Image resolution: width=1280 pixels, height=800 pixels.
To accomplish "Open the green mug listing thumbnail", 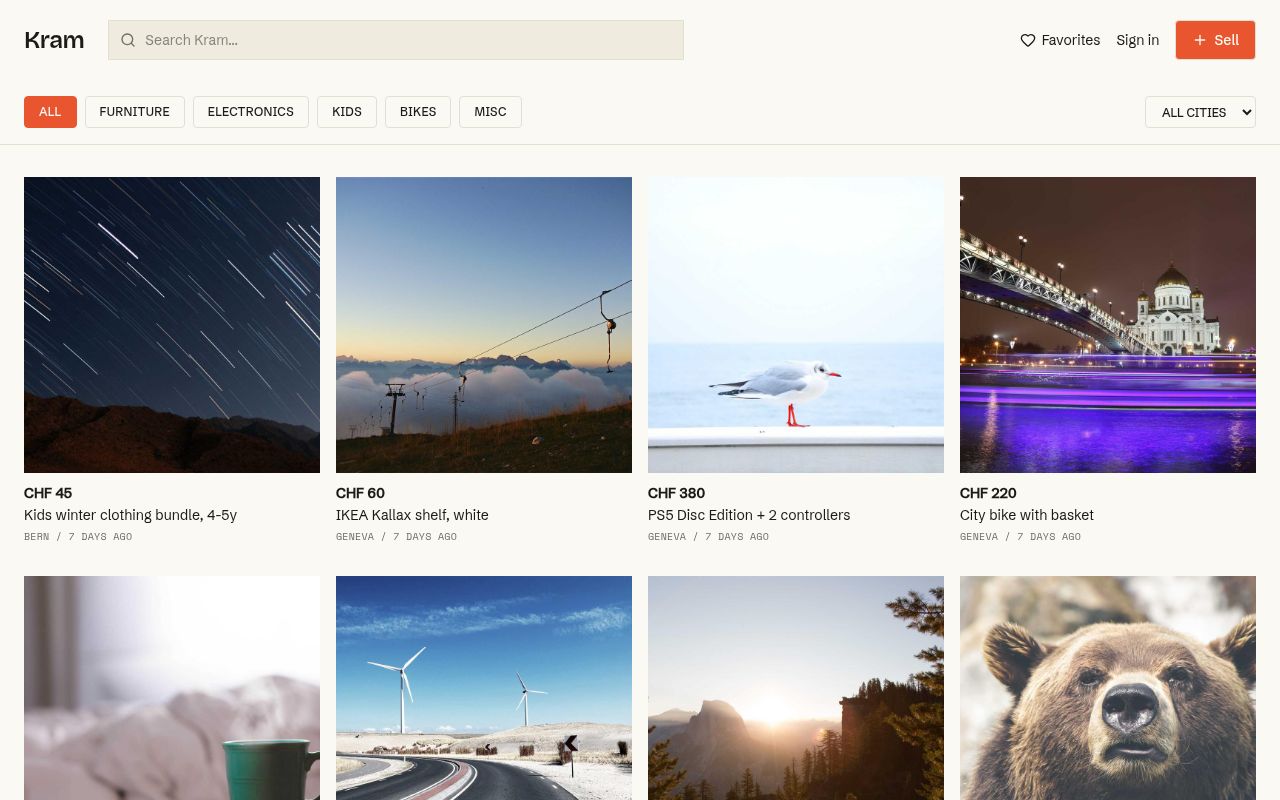I will (172, 688).
